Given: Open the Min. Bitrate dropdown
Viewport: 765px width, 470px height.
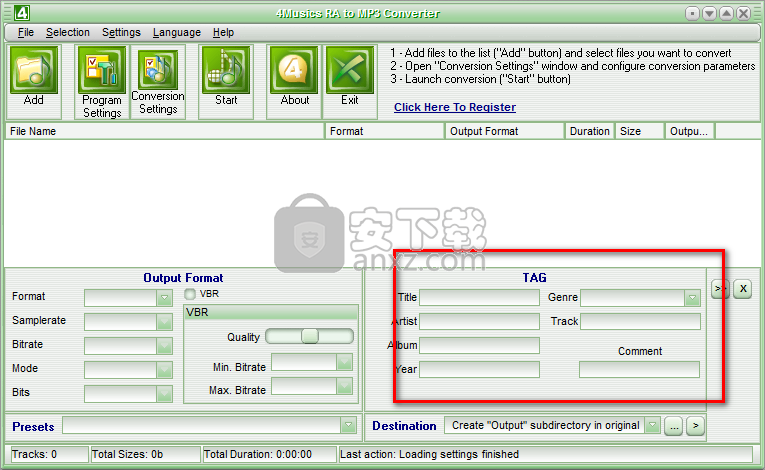Looking at the screenshot, I should 344,362.
